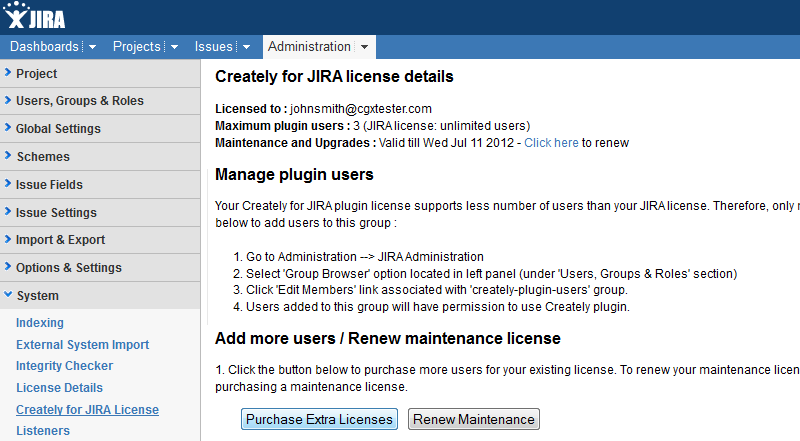Collapse the System section chevron

coord(8,295)
